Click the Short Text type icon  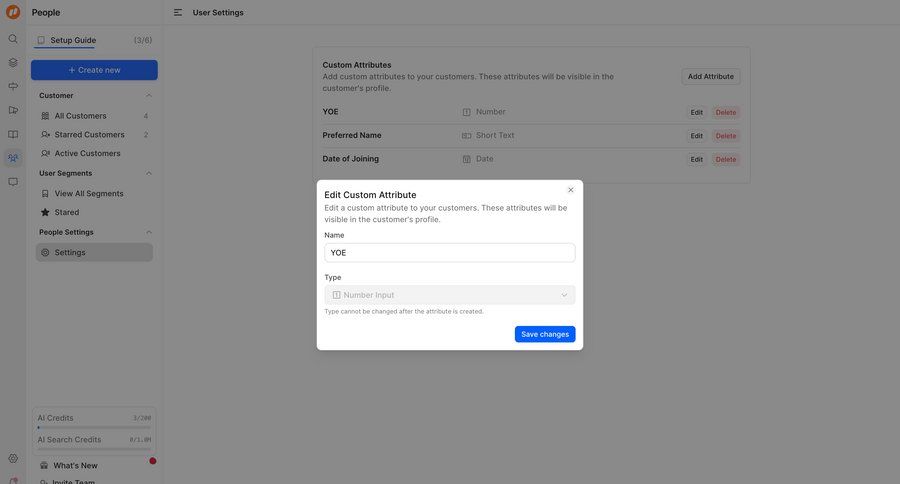point(467,136)
